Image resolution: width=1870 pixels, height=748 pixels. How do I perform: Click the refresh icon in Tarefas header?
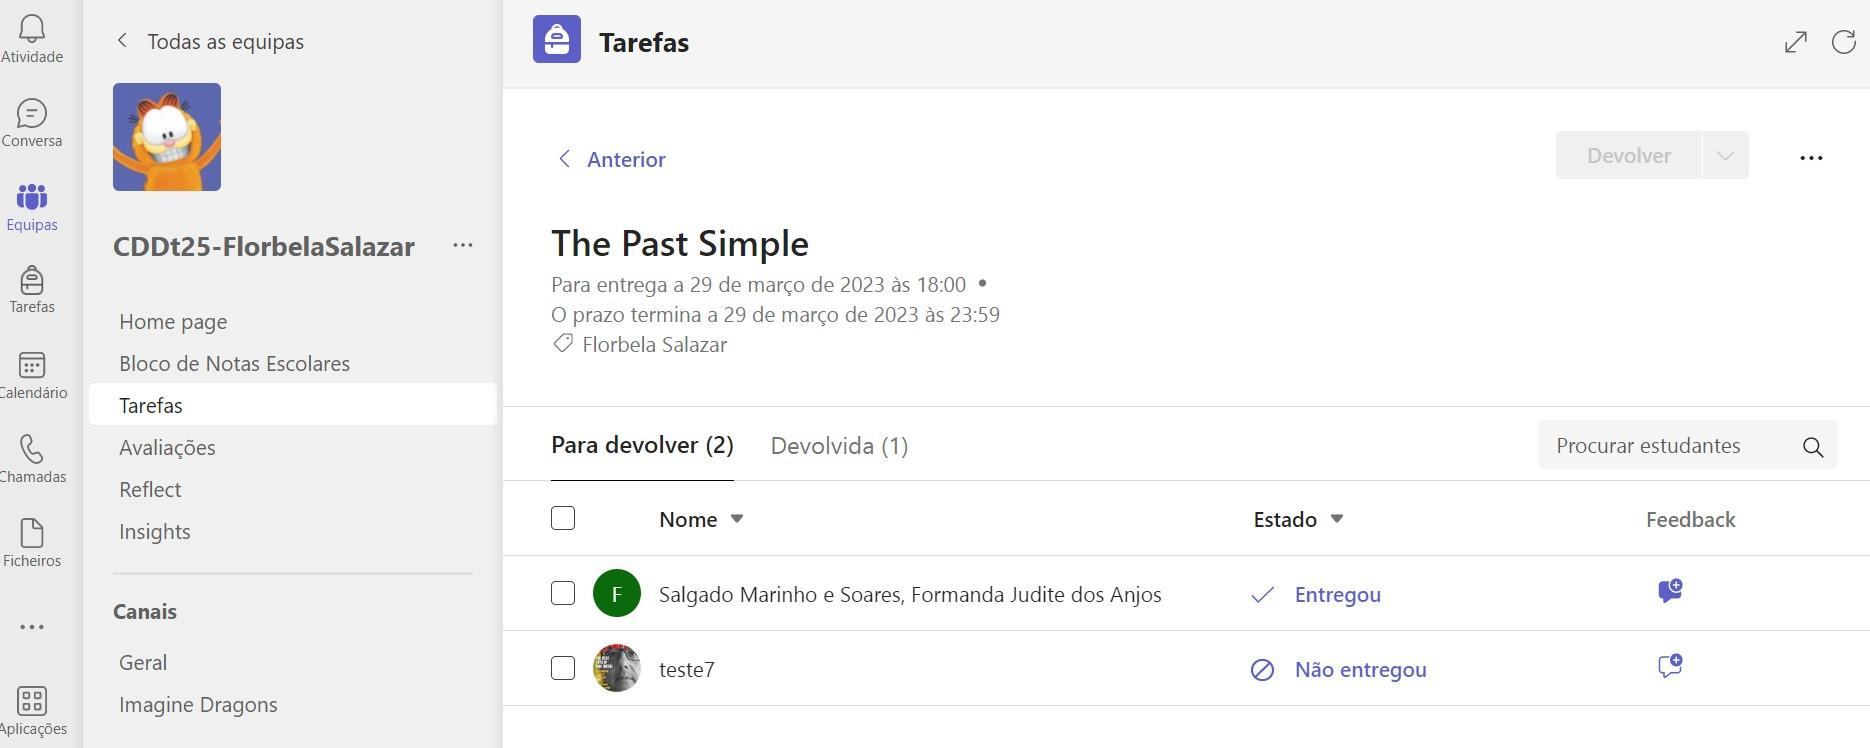click(x=1843, y=42)
